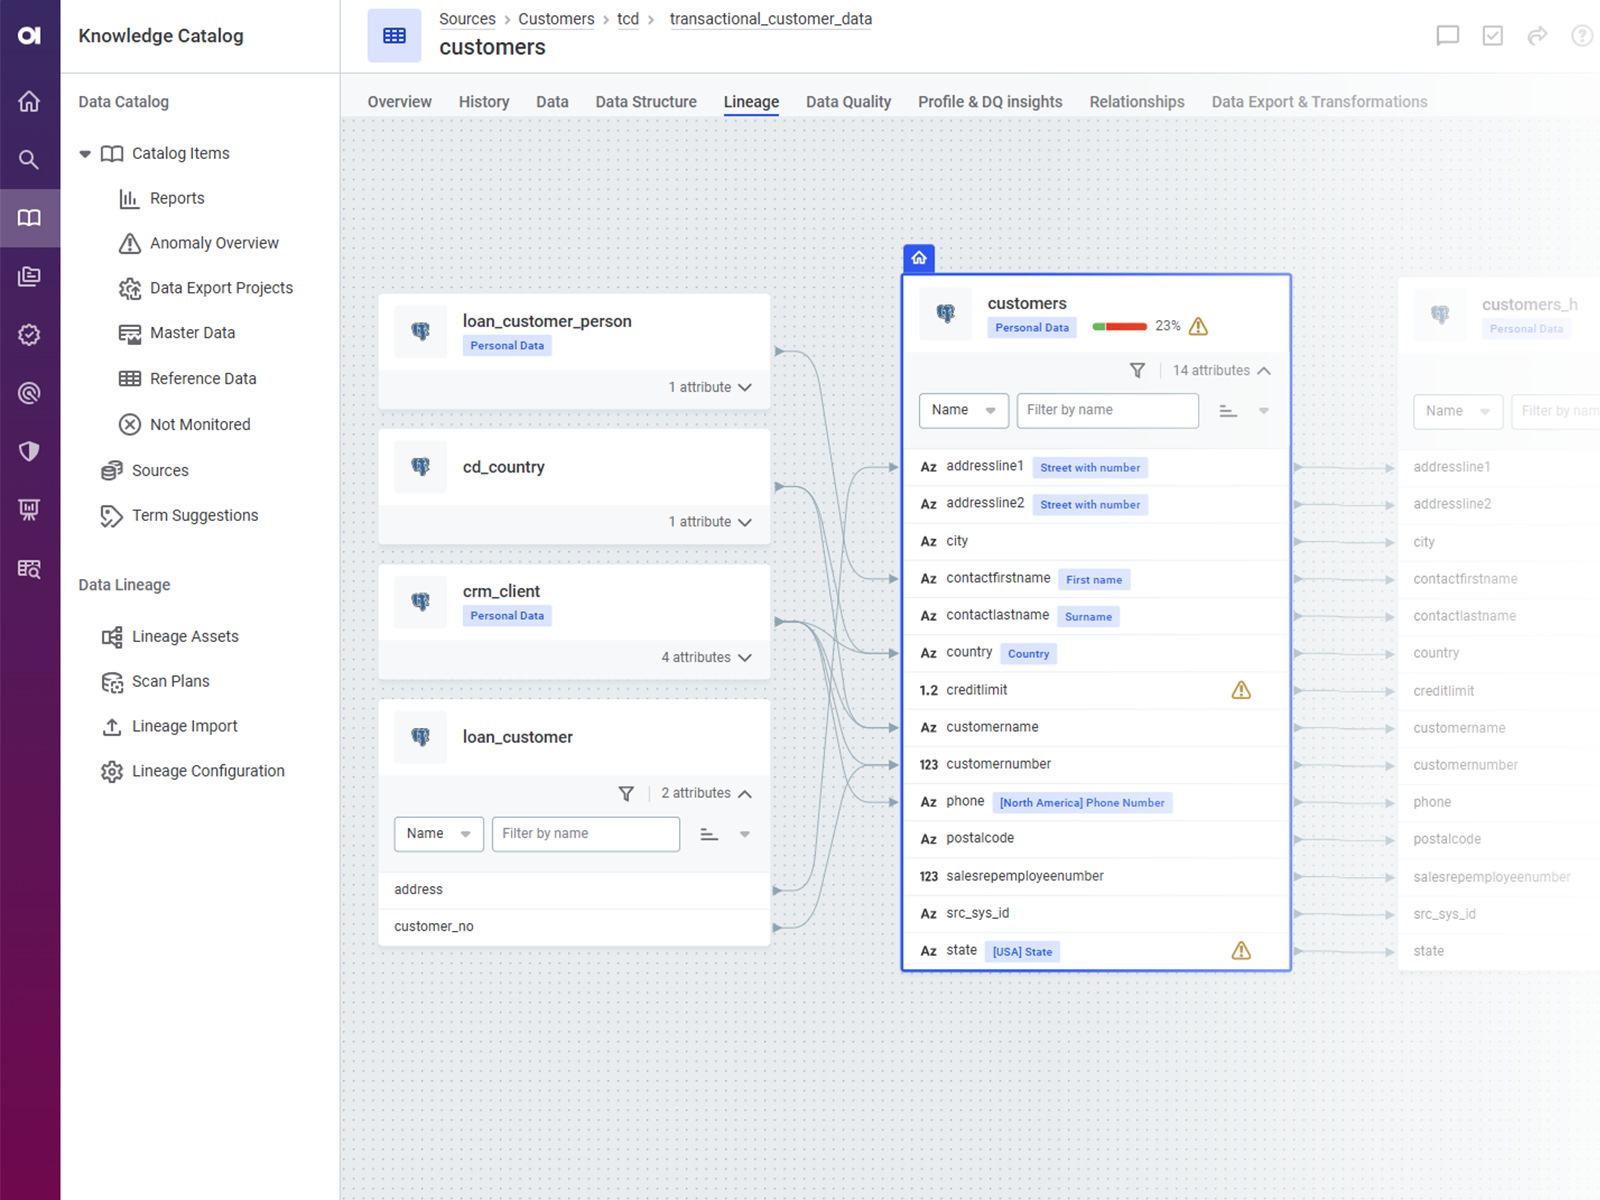
Task: Click the 23% data quality bar
Action: 1119,327
